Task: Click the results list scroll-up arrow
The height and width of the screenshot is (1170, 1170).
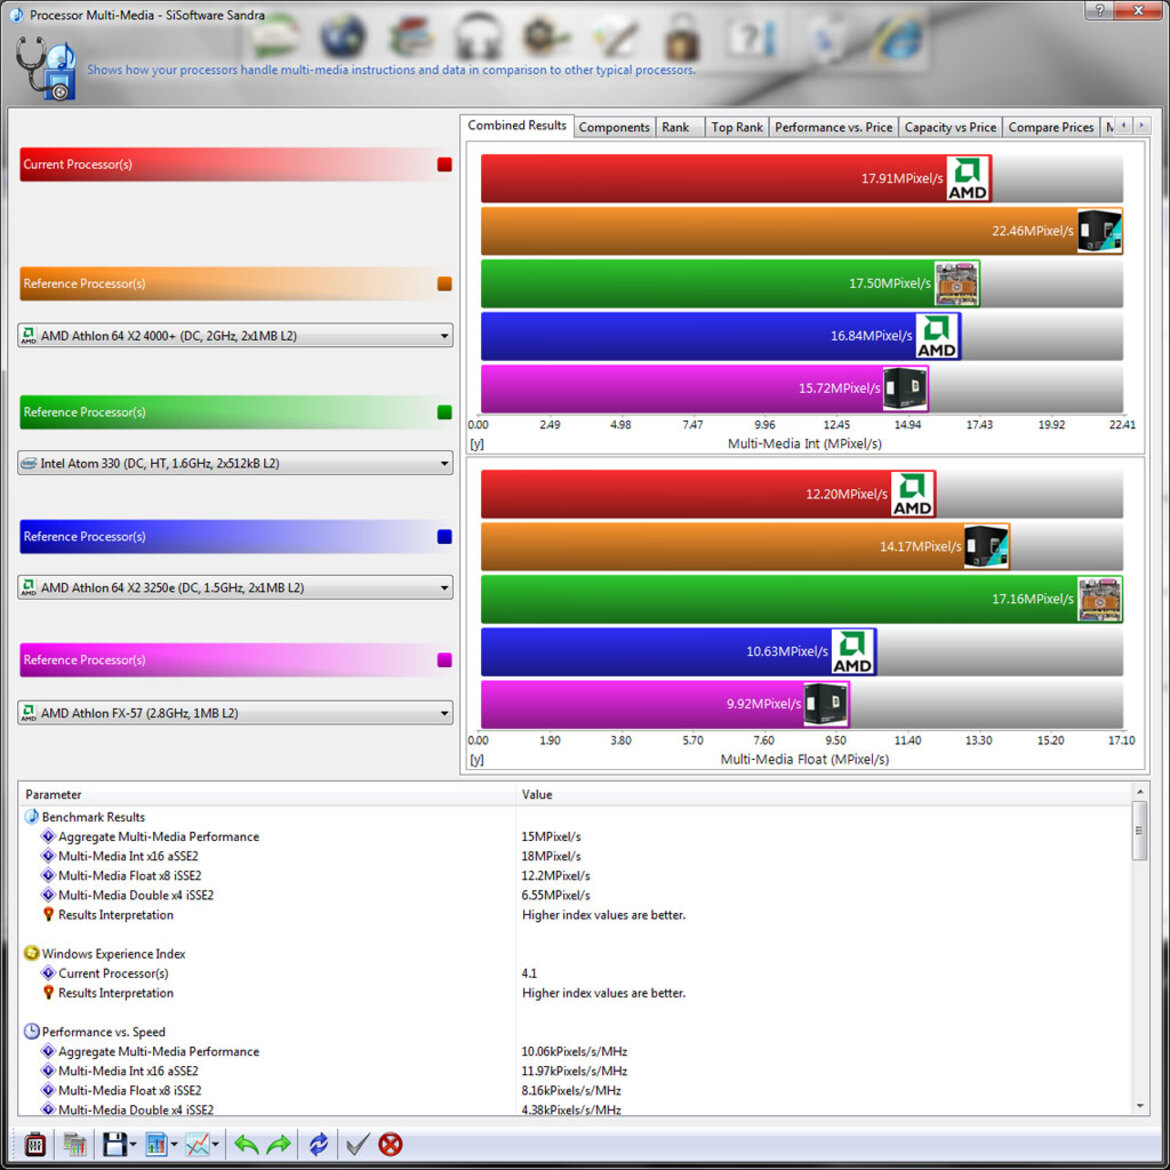Action: (1139, 792)
